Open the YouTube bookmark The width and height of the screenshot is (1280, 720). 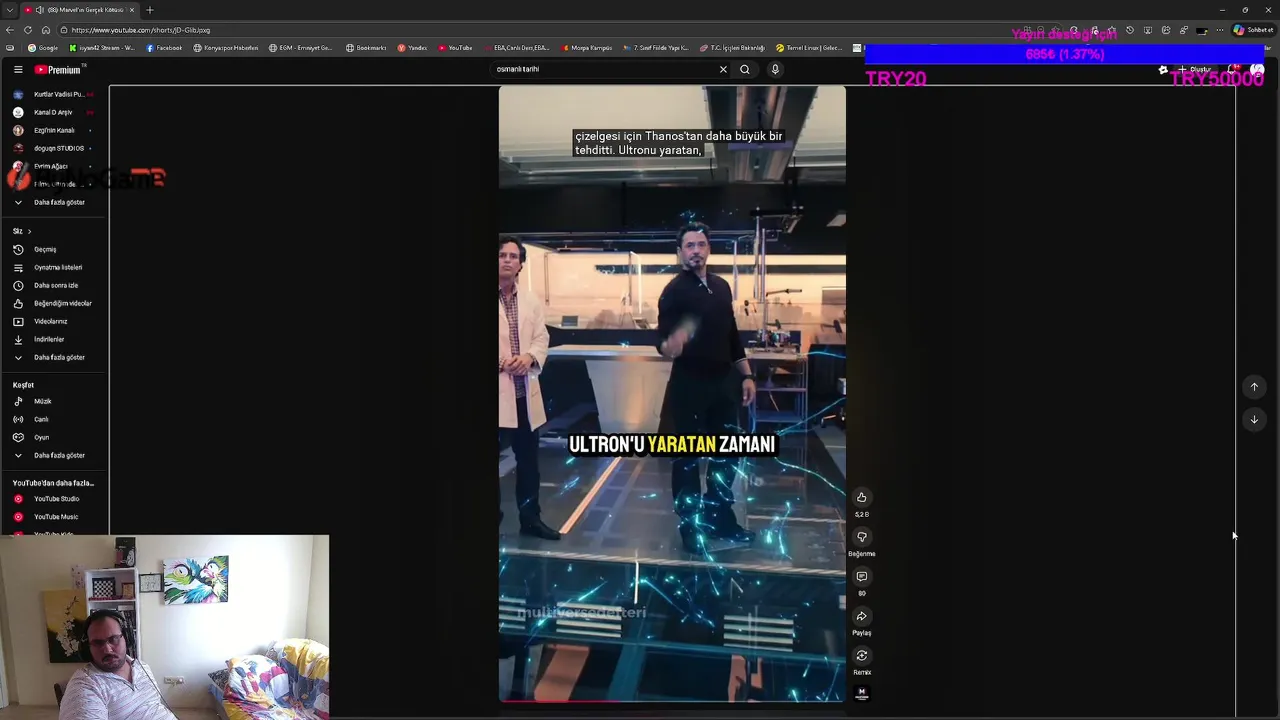pos(455,48)
